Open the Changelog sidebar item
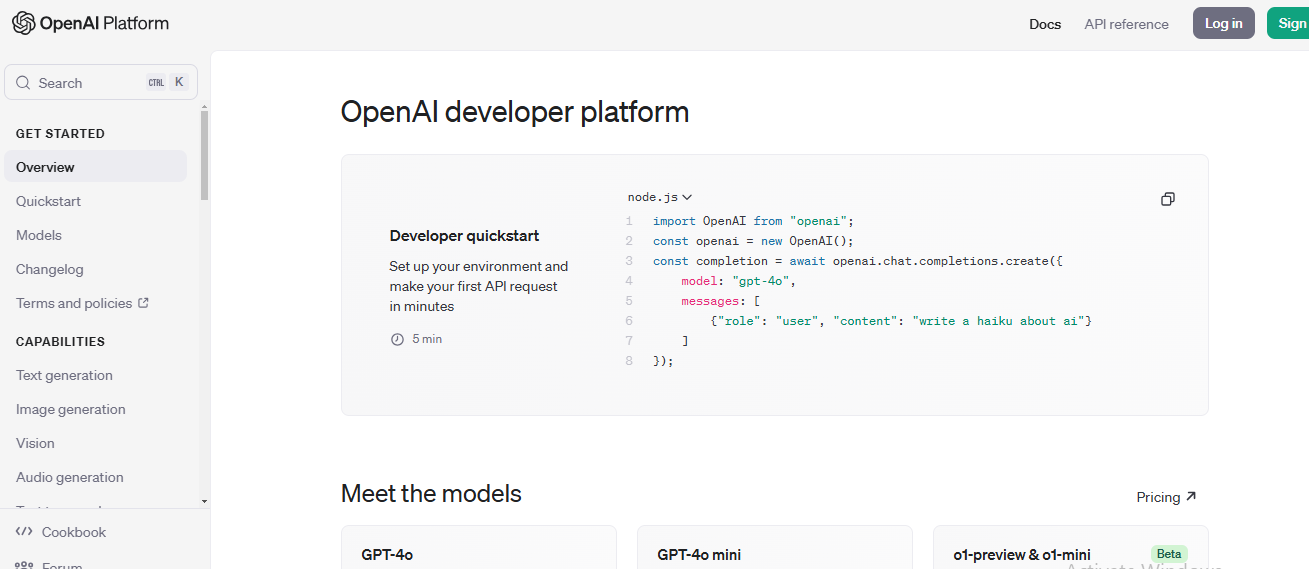The width and height of the screenshot is (1309, 569). [x=50, y=269]
